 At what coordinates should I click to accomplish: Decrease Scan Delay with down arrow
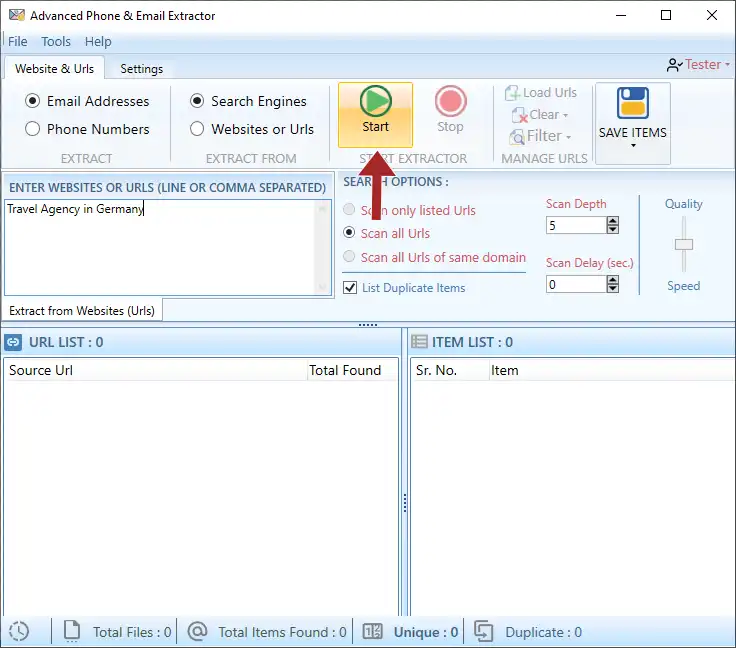pyautogui.click(x=613, y=288)
